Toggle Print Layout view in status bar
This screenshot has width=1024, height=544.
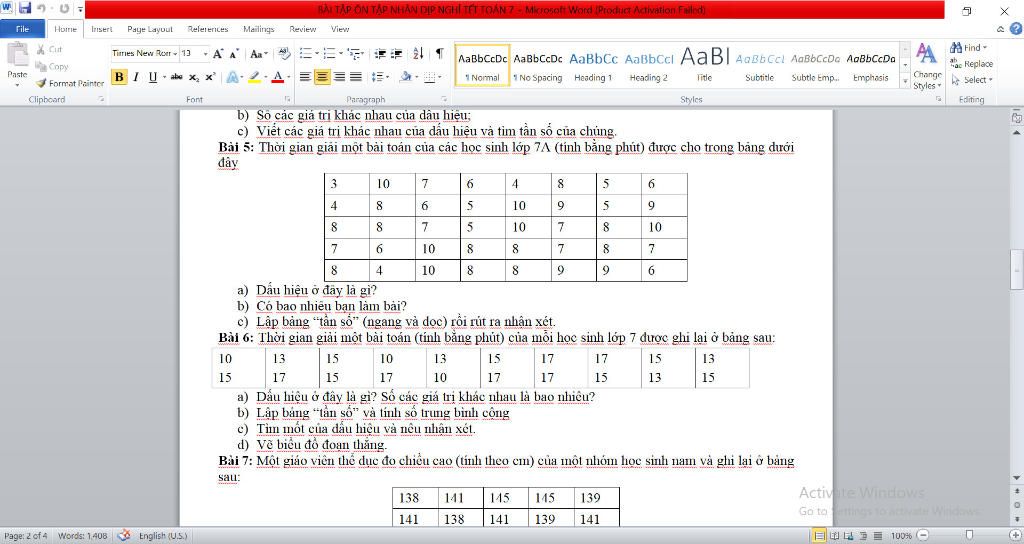819,536
